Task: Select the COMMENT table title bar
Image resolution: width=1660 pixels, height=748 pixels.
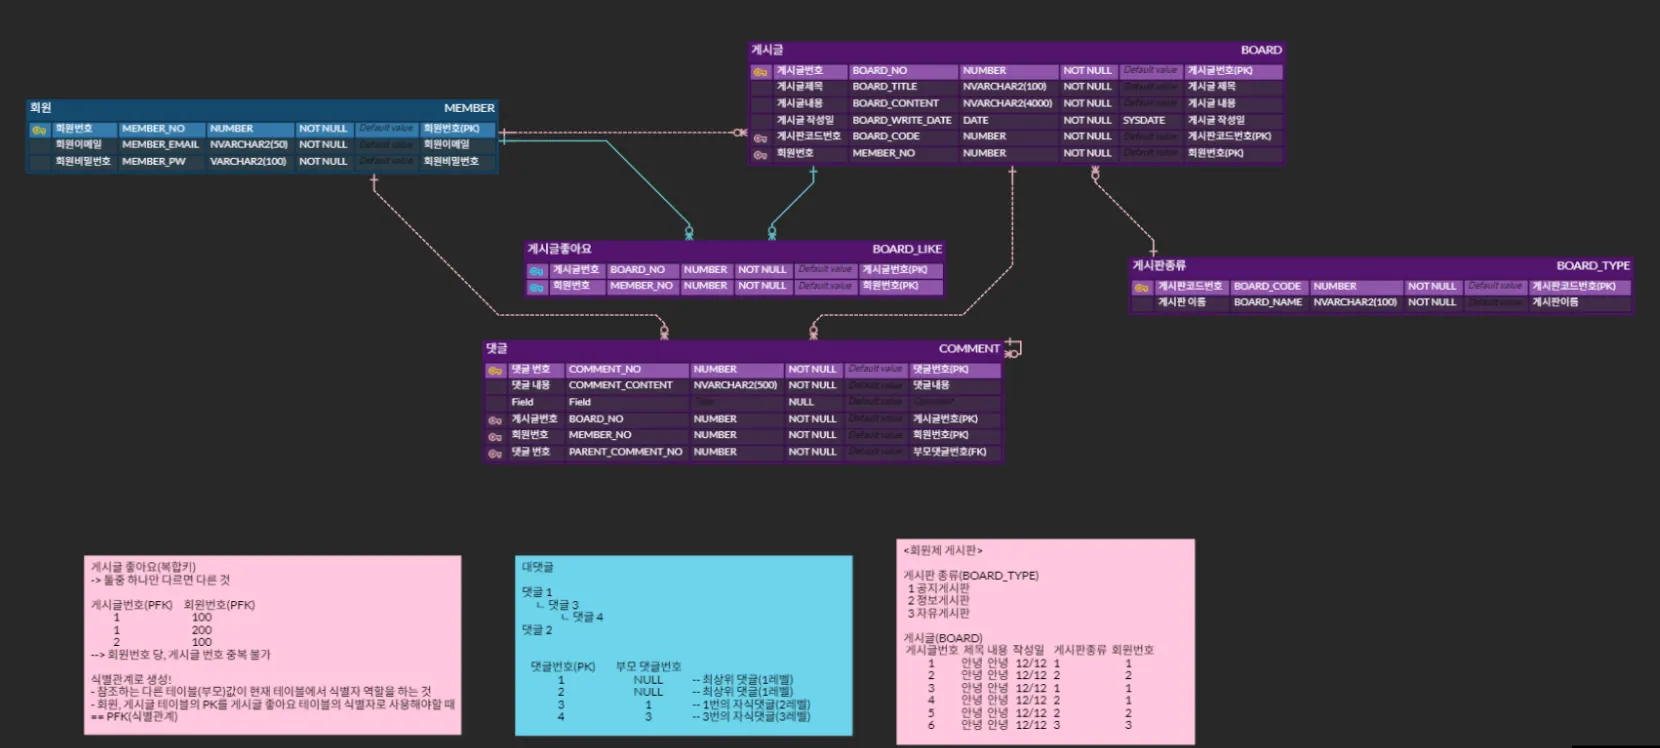Action: (x=742, y=349)
